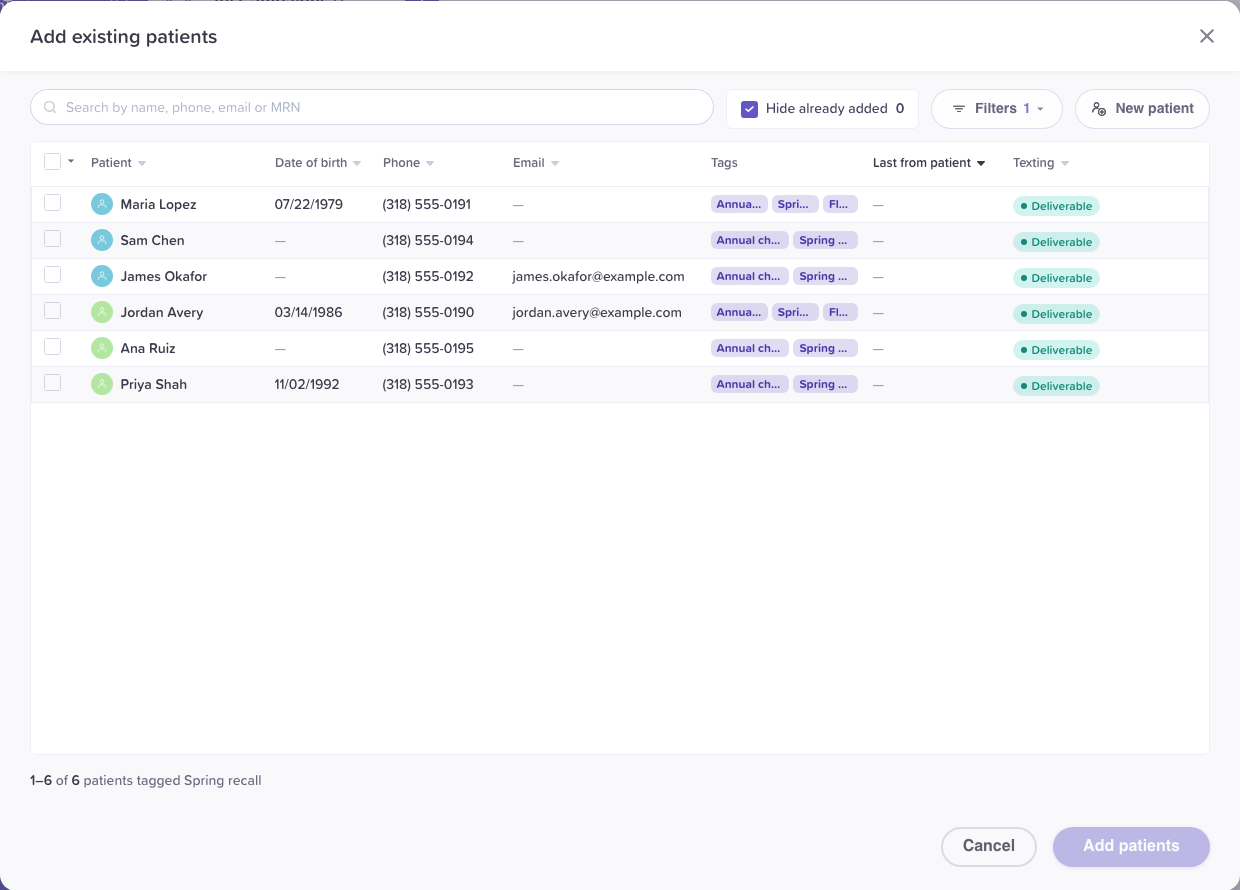The height and width of the screenshot is (890, 1240).
Task: Click Jordan Avery's Annua... tag
Action: click(x=739, y=312)
